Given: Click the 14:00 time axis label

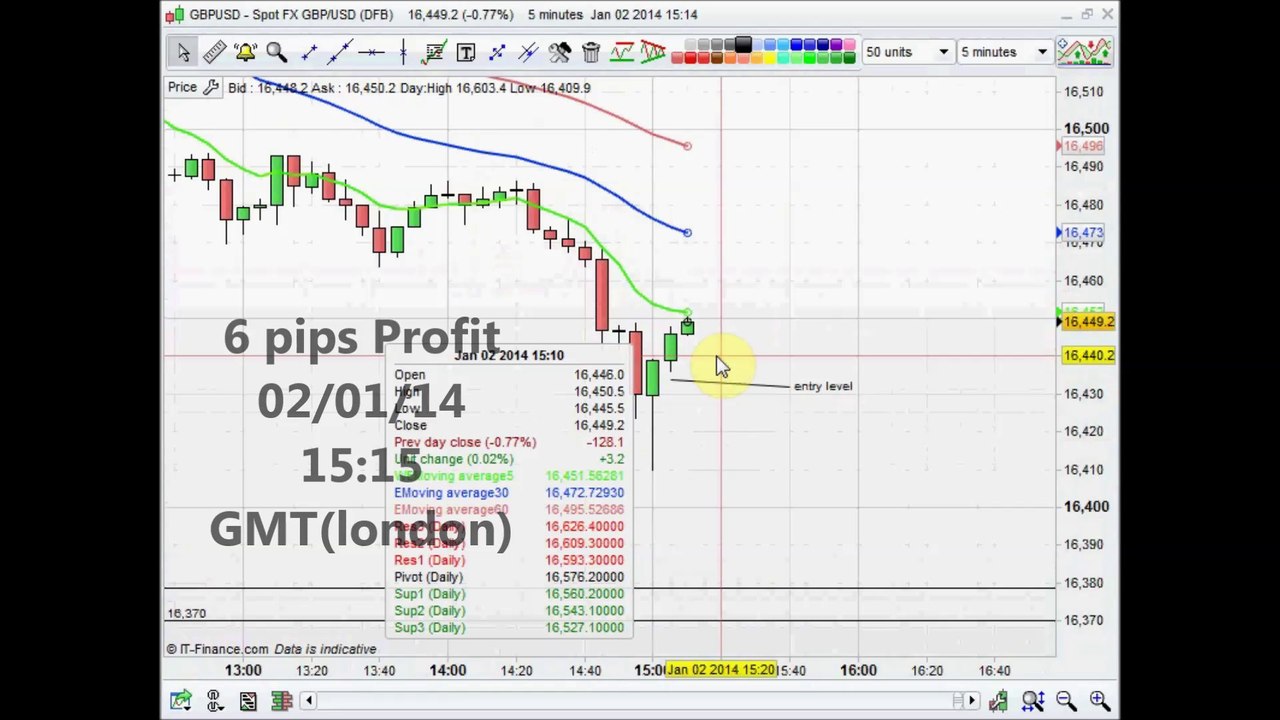Looking at the screenshot, I should click(x=447, y=671).
